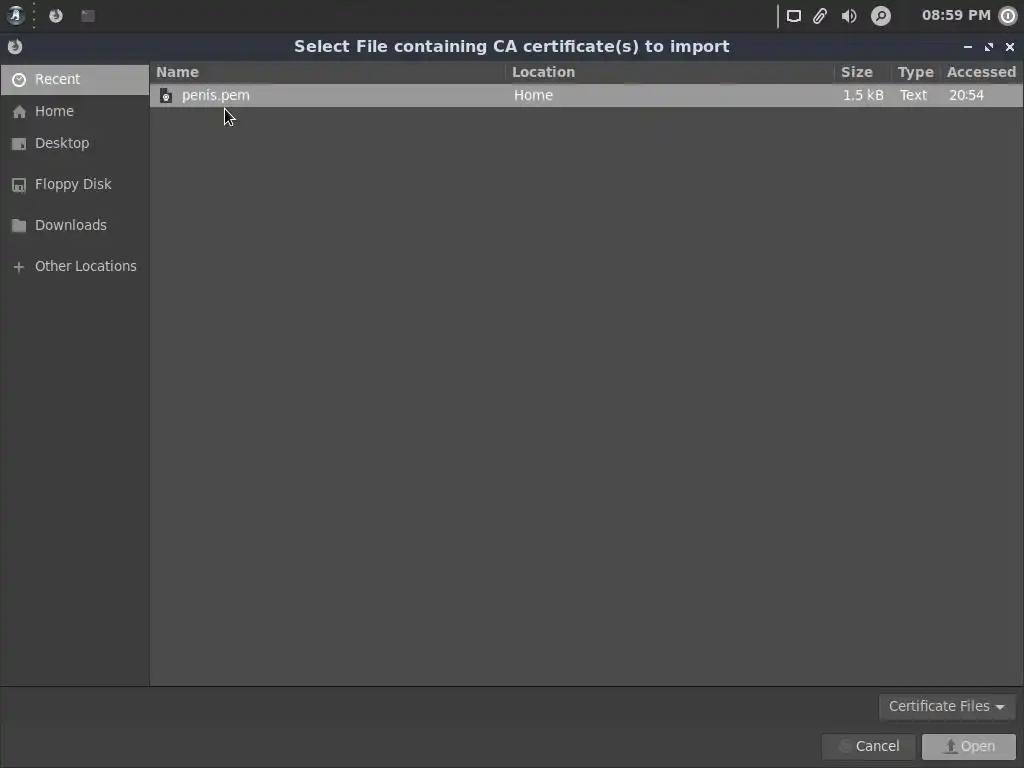1024x768 pixels.
Task: Click the Cancel button
Action: pos(869,746)
